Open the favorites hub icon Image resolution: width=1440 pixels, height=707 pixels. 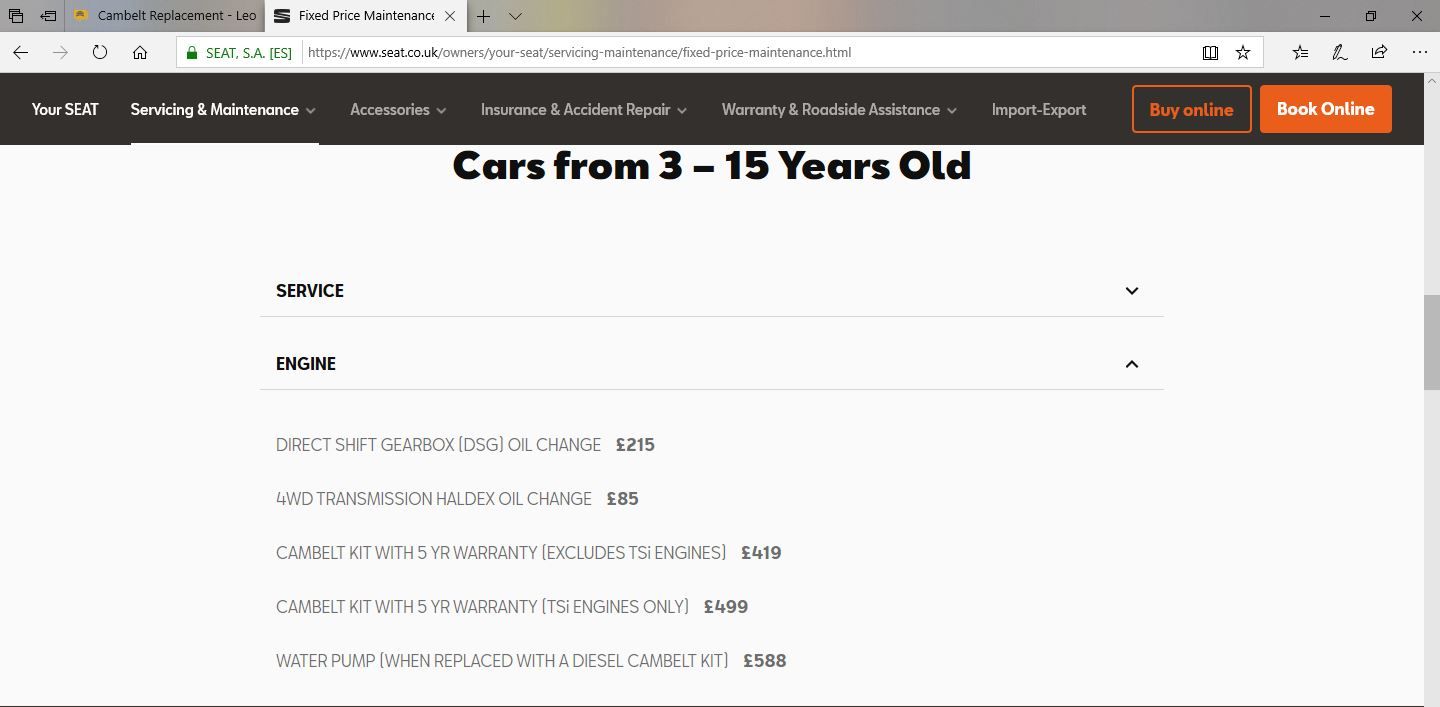[1300, 53]
